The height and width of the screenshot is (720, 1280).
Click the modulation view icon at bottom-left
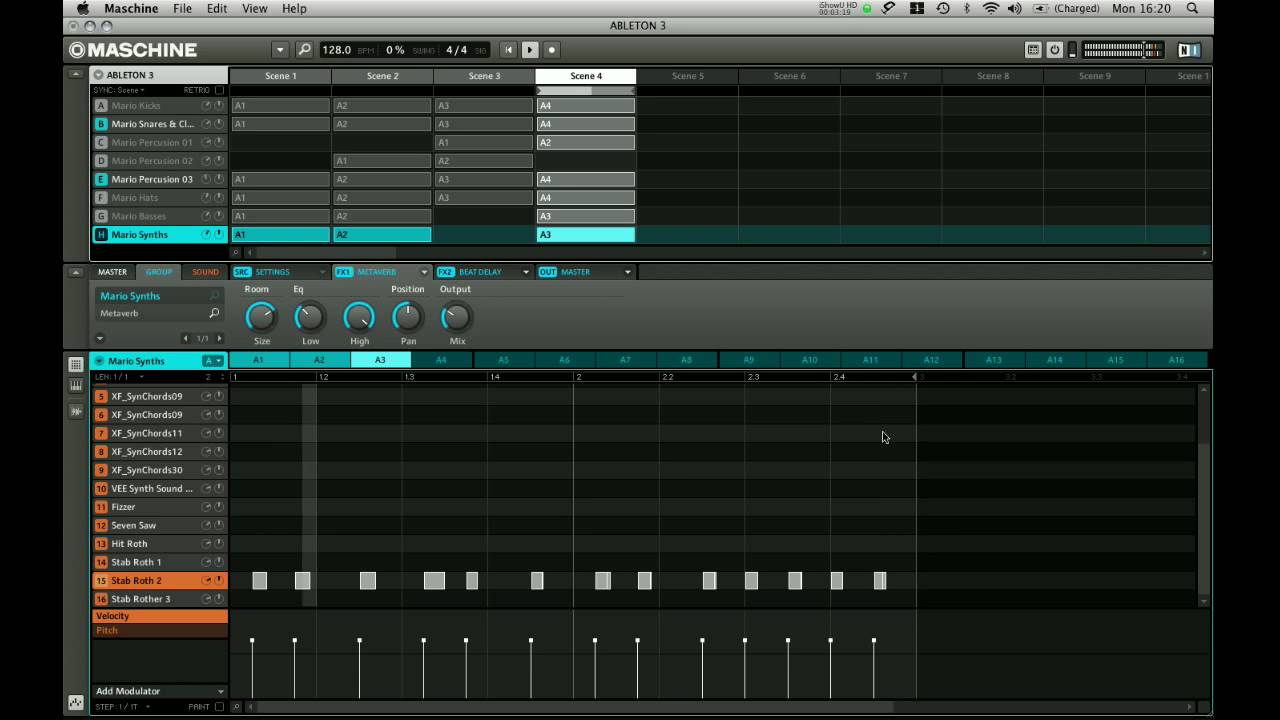tap(76, 703)
